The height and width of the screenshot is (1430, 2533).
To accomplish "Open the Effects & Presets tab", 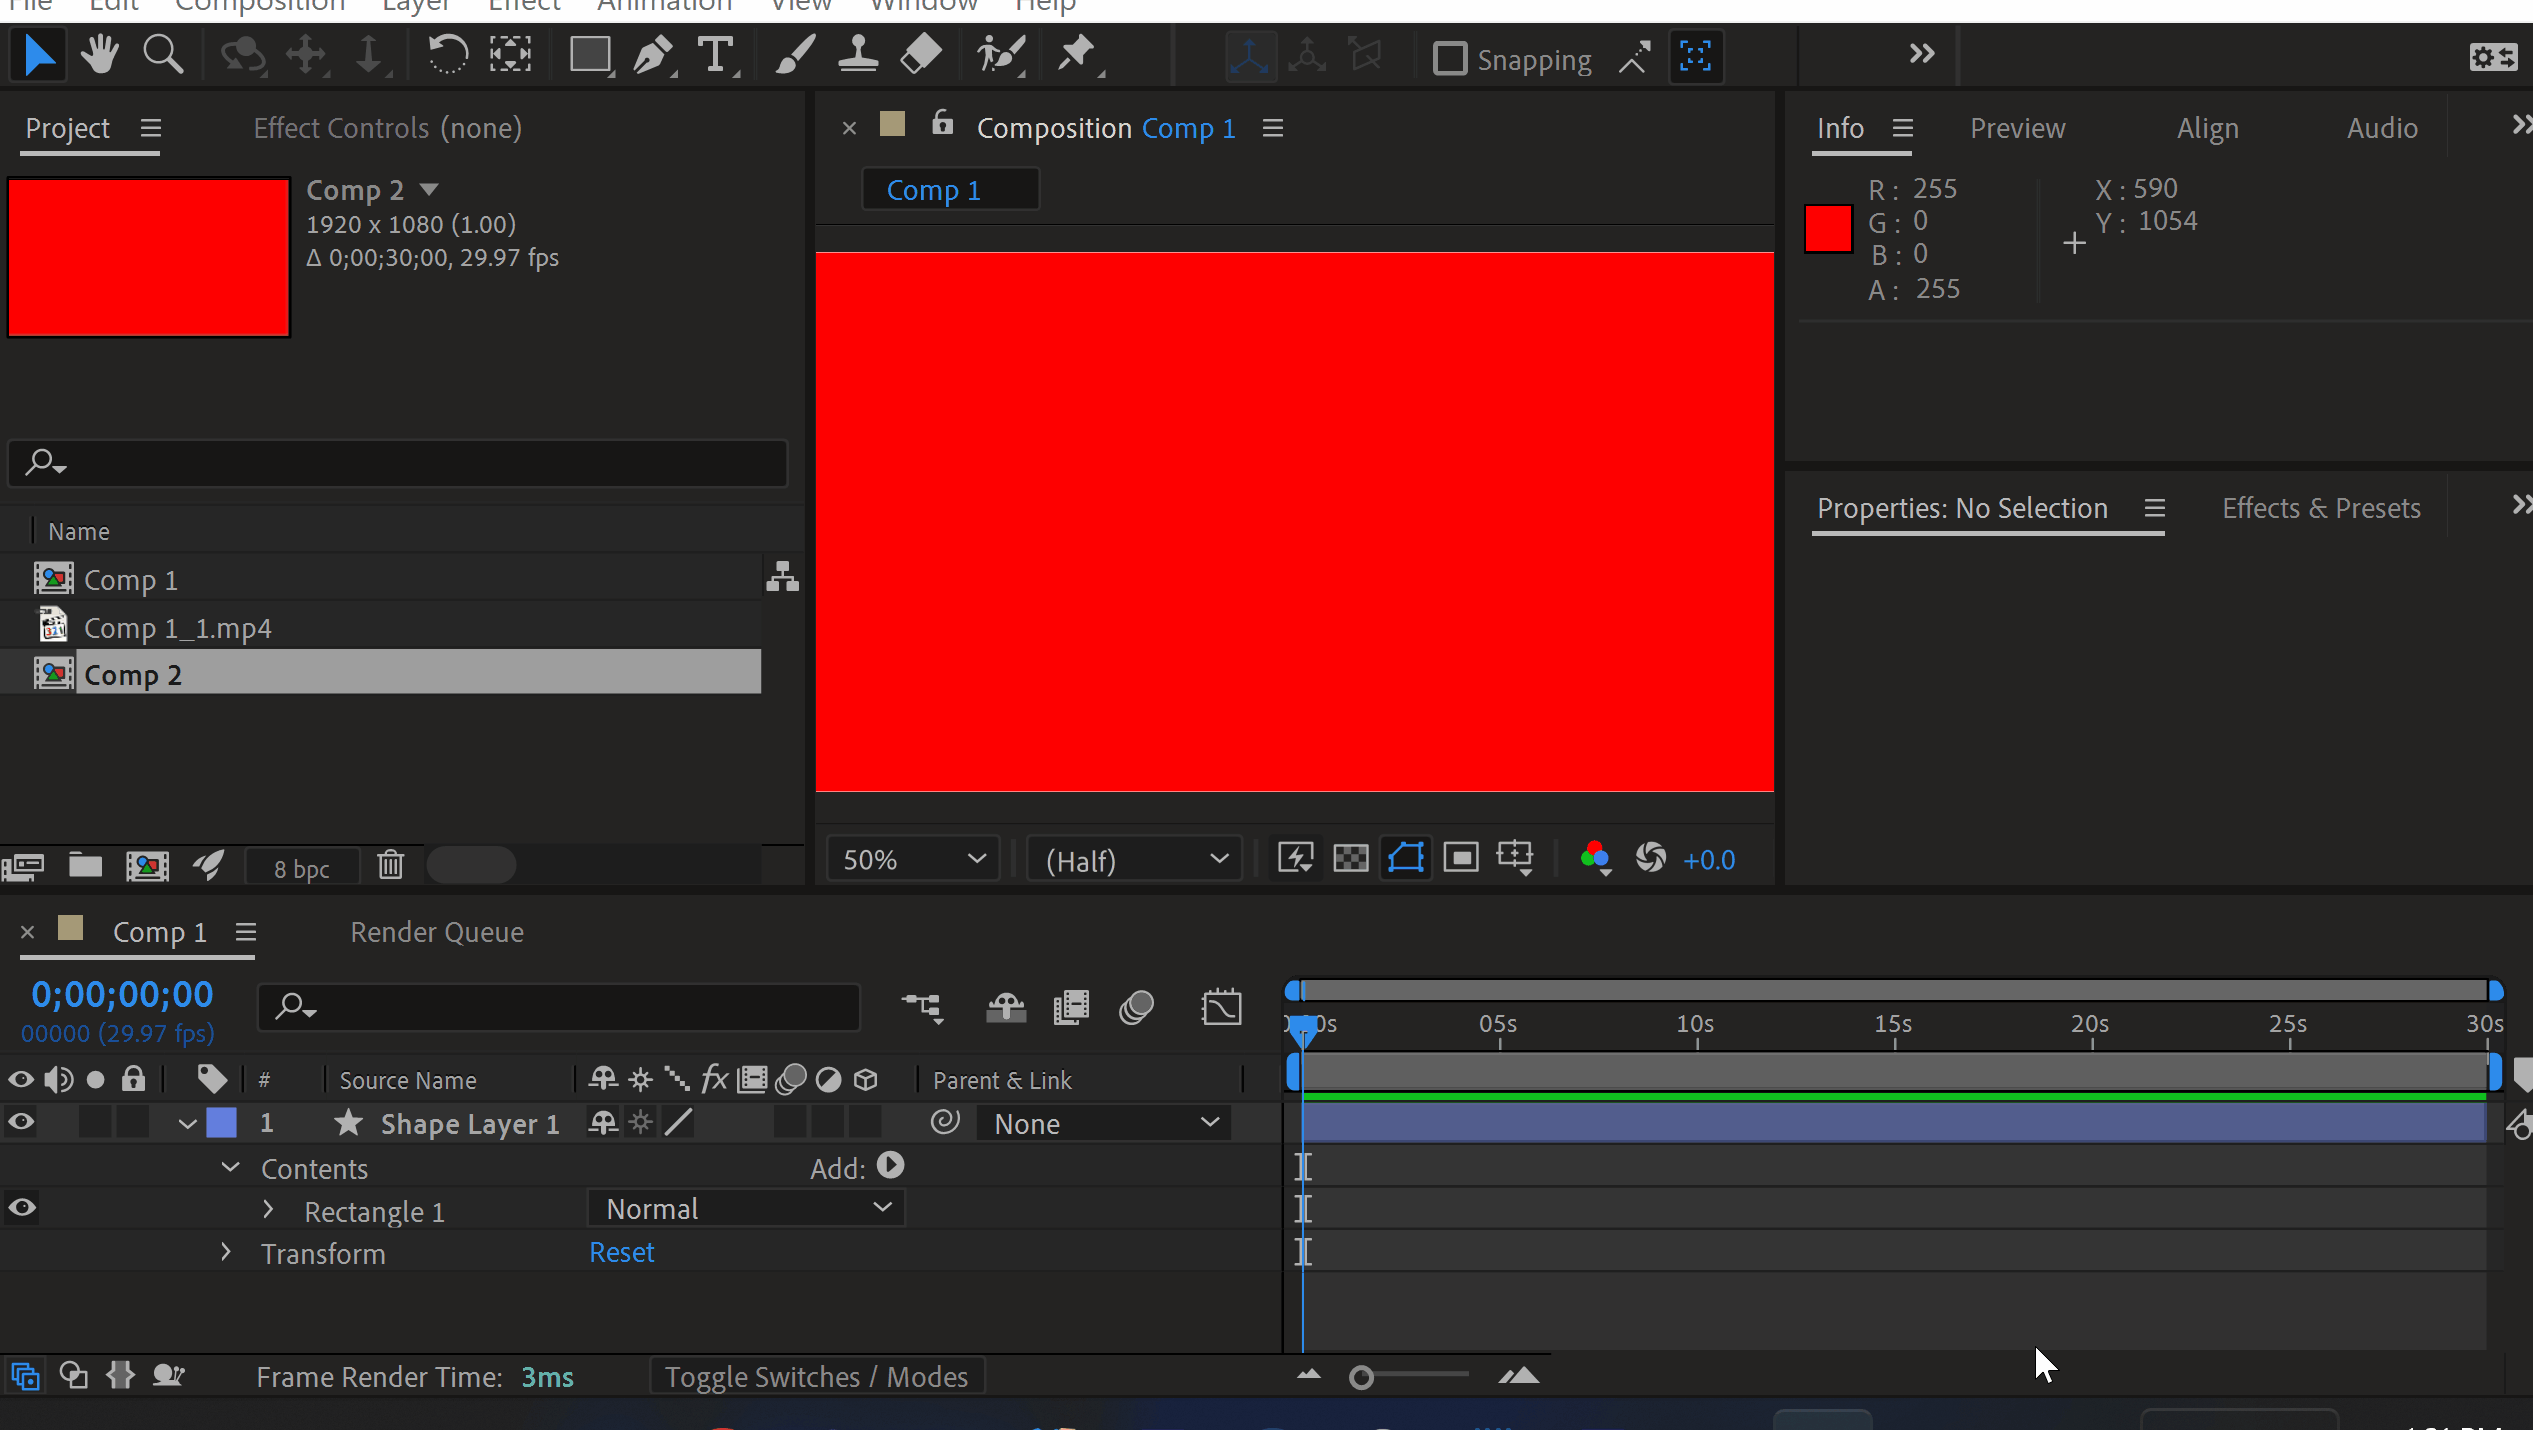I will [2320, 508].
